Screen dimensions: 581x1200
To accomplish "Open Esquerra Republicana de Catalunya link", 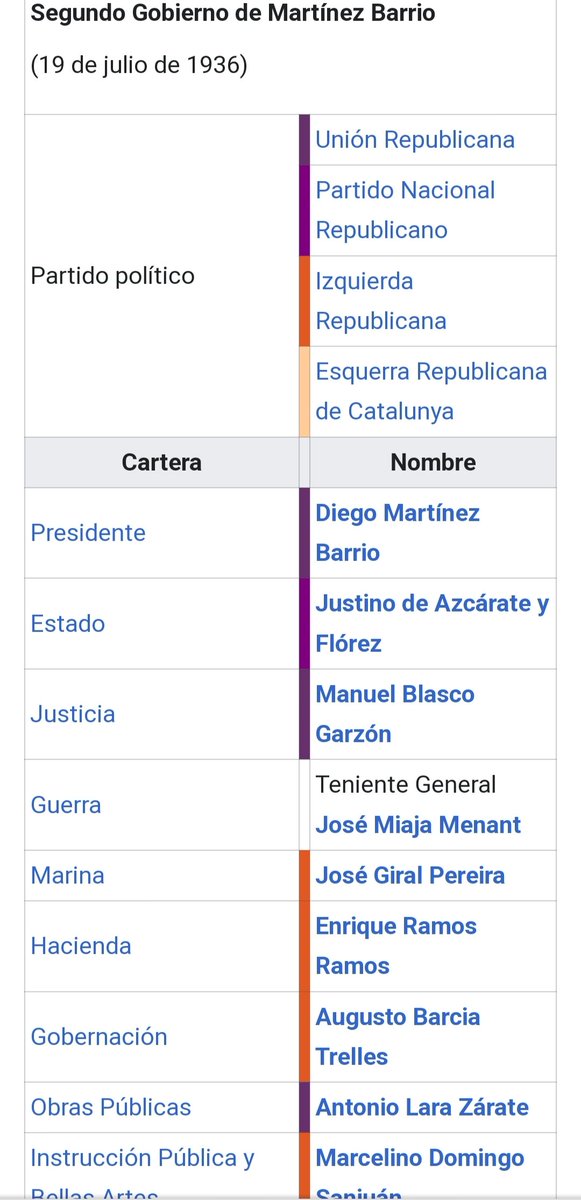I will click(x=431, y=391).
